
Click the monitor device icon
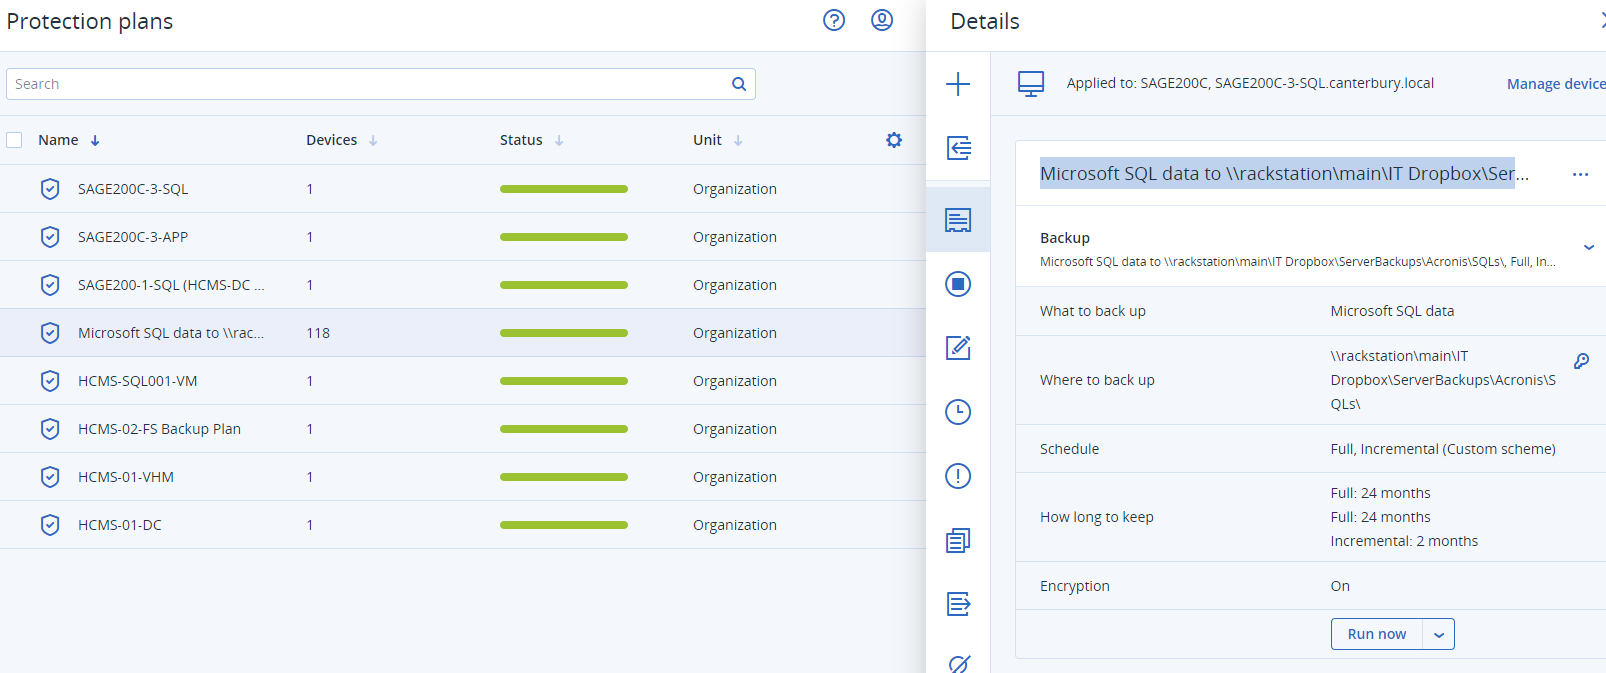pyautogui.click(x=1031, y=84)
